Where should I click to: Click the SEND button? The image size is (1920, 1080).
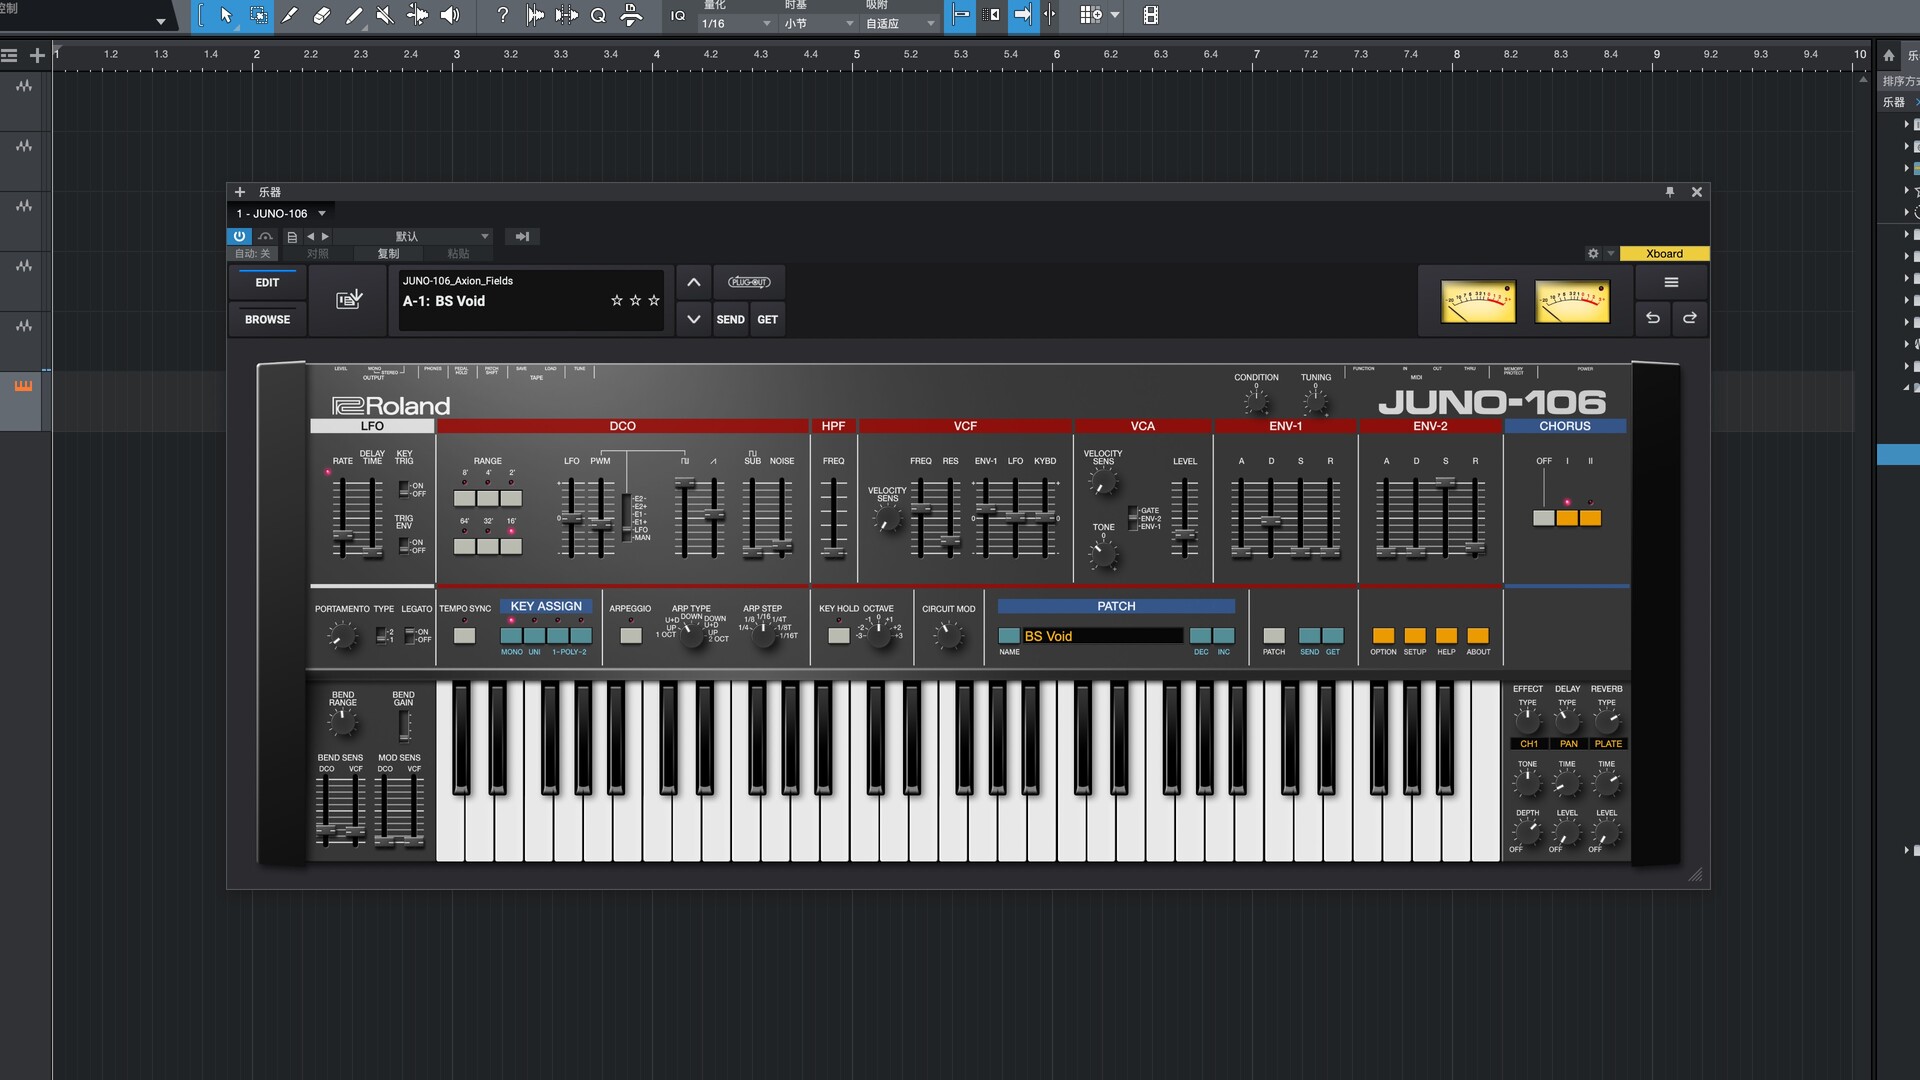coord(730,319)
